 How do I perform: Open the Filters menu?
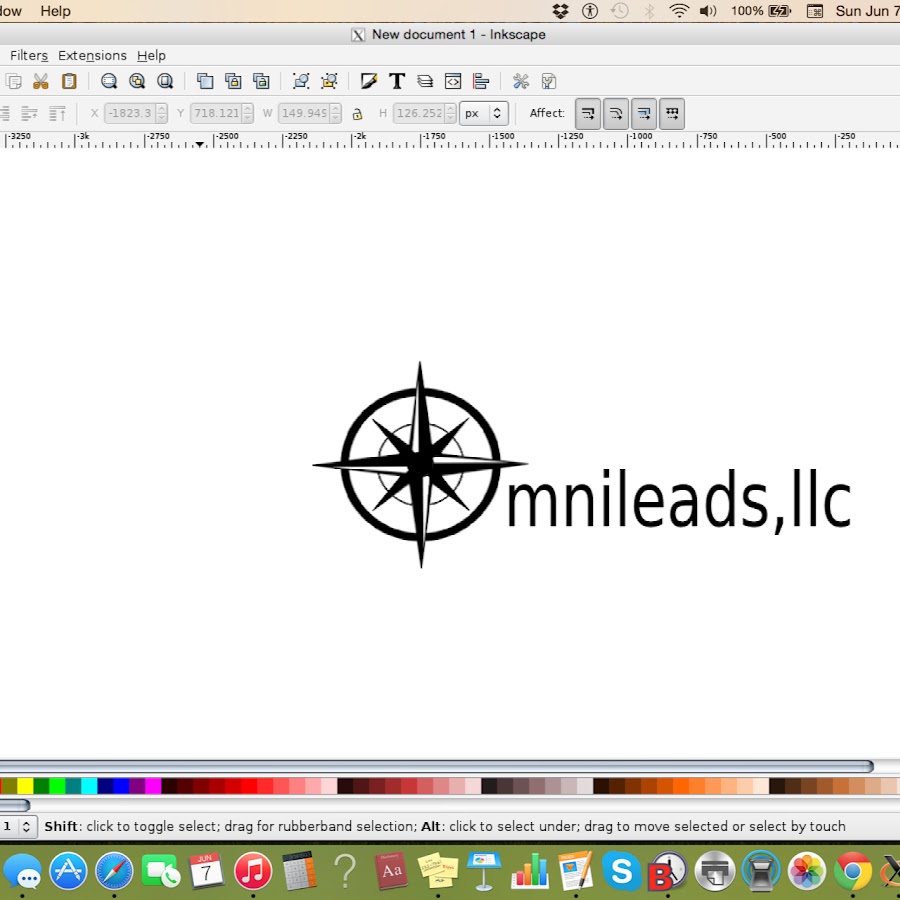tap(29, 56)
